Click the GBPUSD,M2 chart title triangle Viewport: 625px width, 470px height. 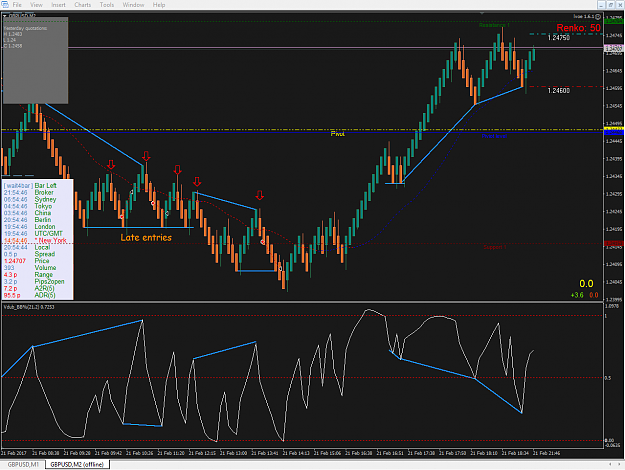pos(5,16)
